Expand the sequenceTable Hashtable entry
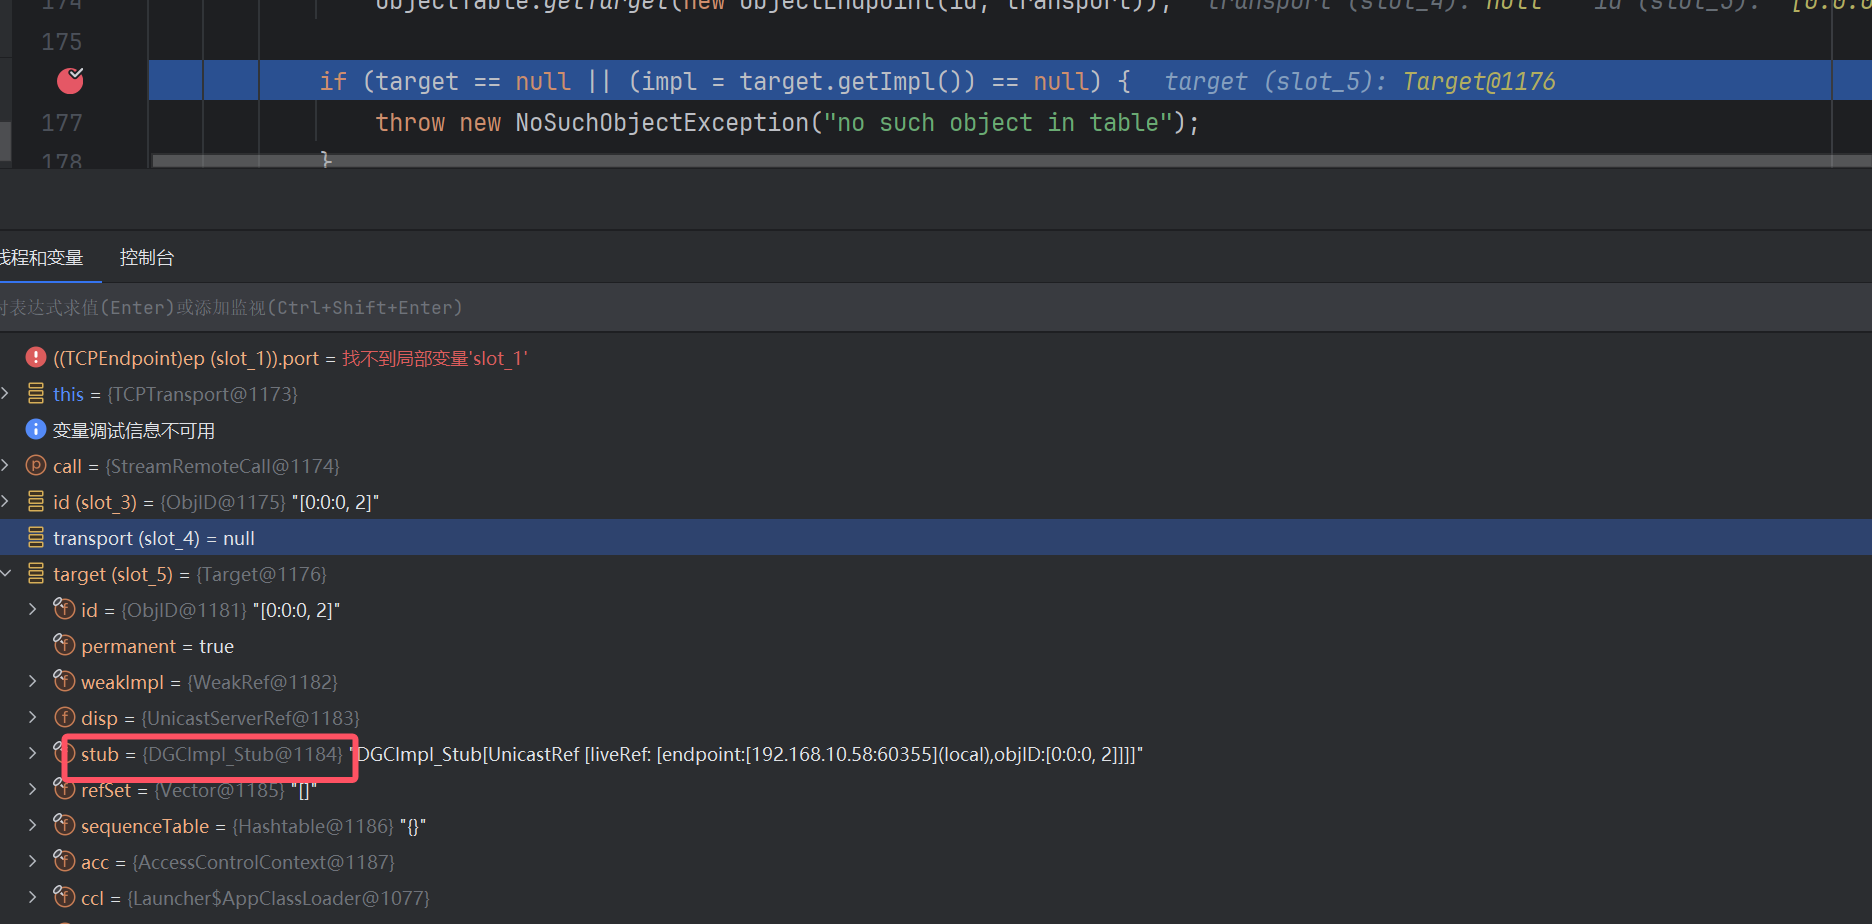Viewport: 1872px width, 924px height. (33, 825)
